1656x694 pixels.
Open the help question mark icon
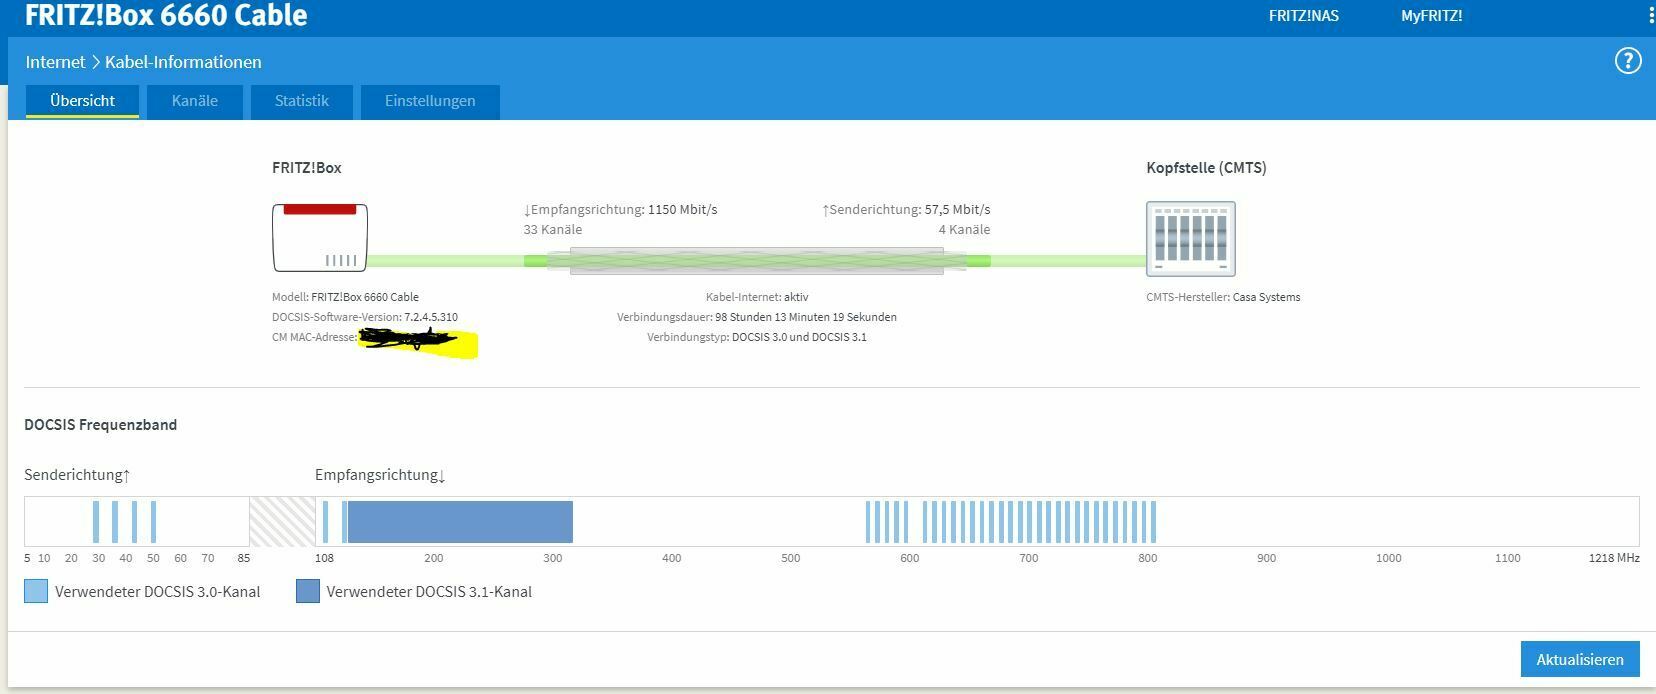(x=1628, y=61)
